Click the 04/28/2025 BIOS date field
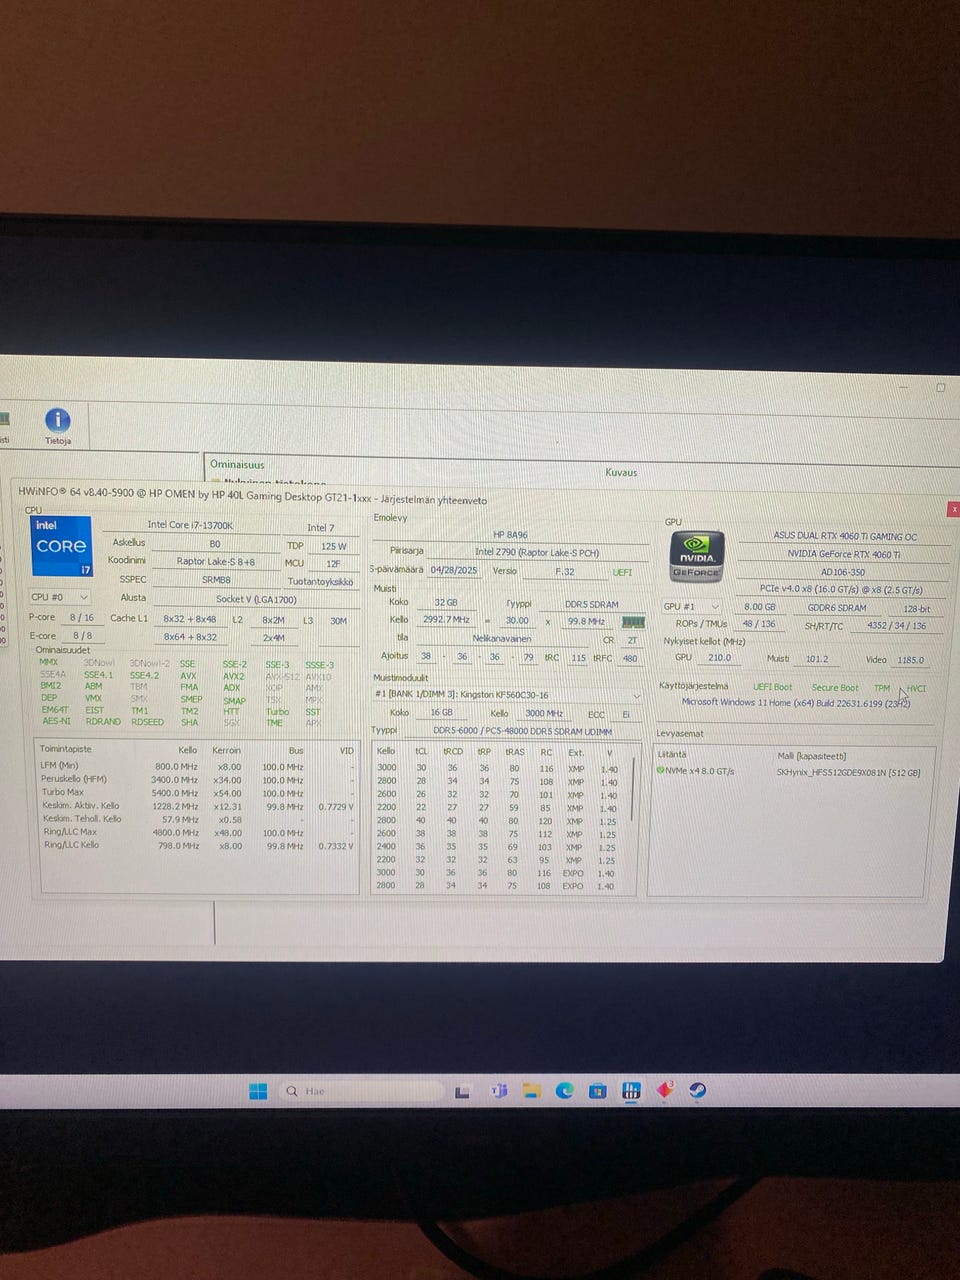Screen dimensions: 960x1280 454,570
